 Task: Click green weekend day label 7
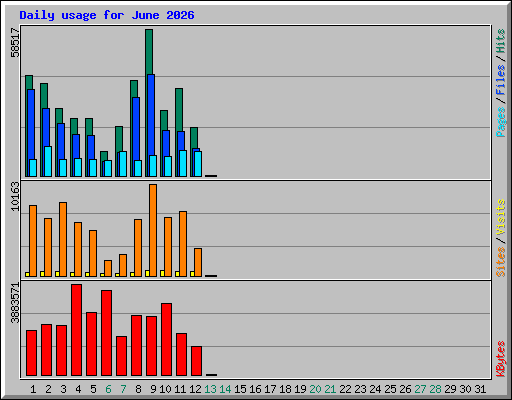point(123,389)
